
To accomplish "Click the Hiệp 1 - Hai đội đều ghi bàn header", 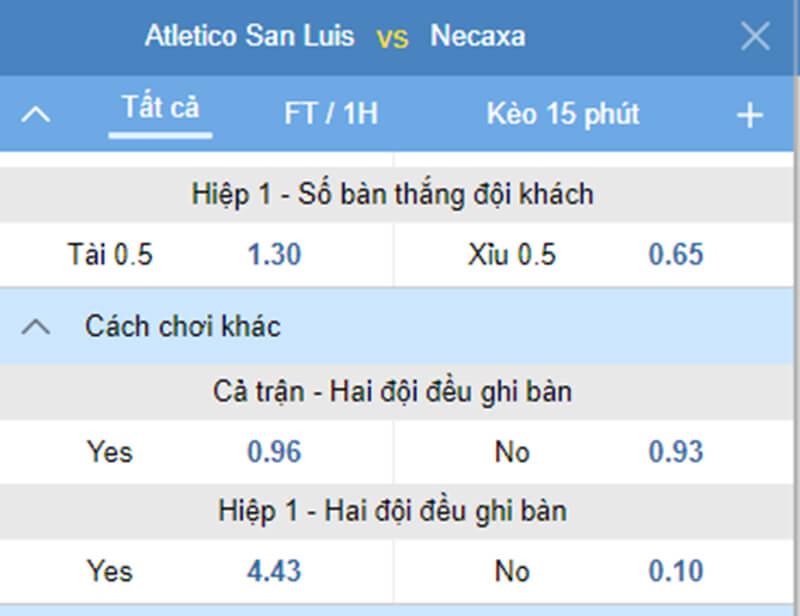I will click(392, 511).
